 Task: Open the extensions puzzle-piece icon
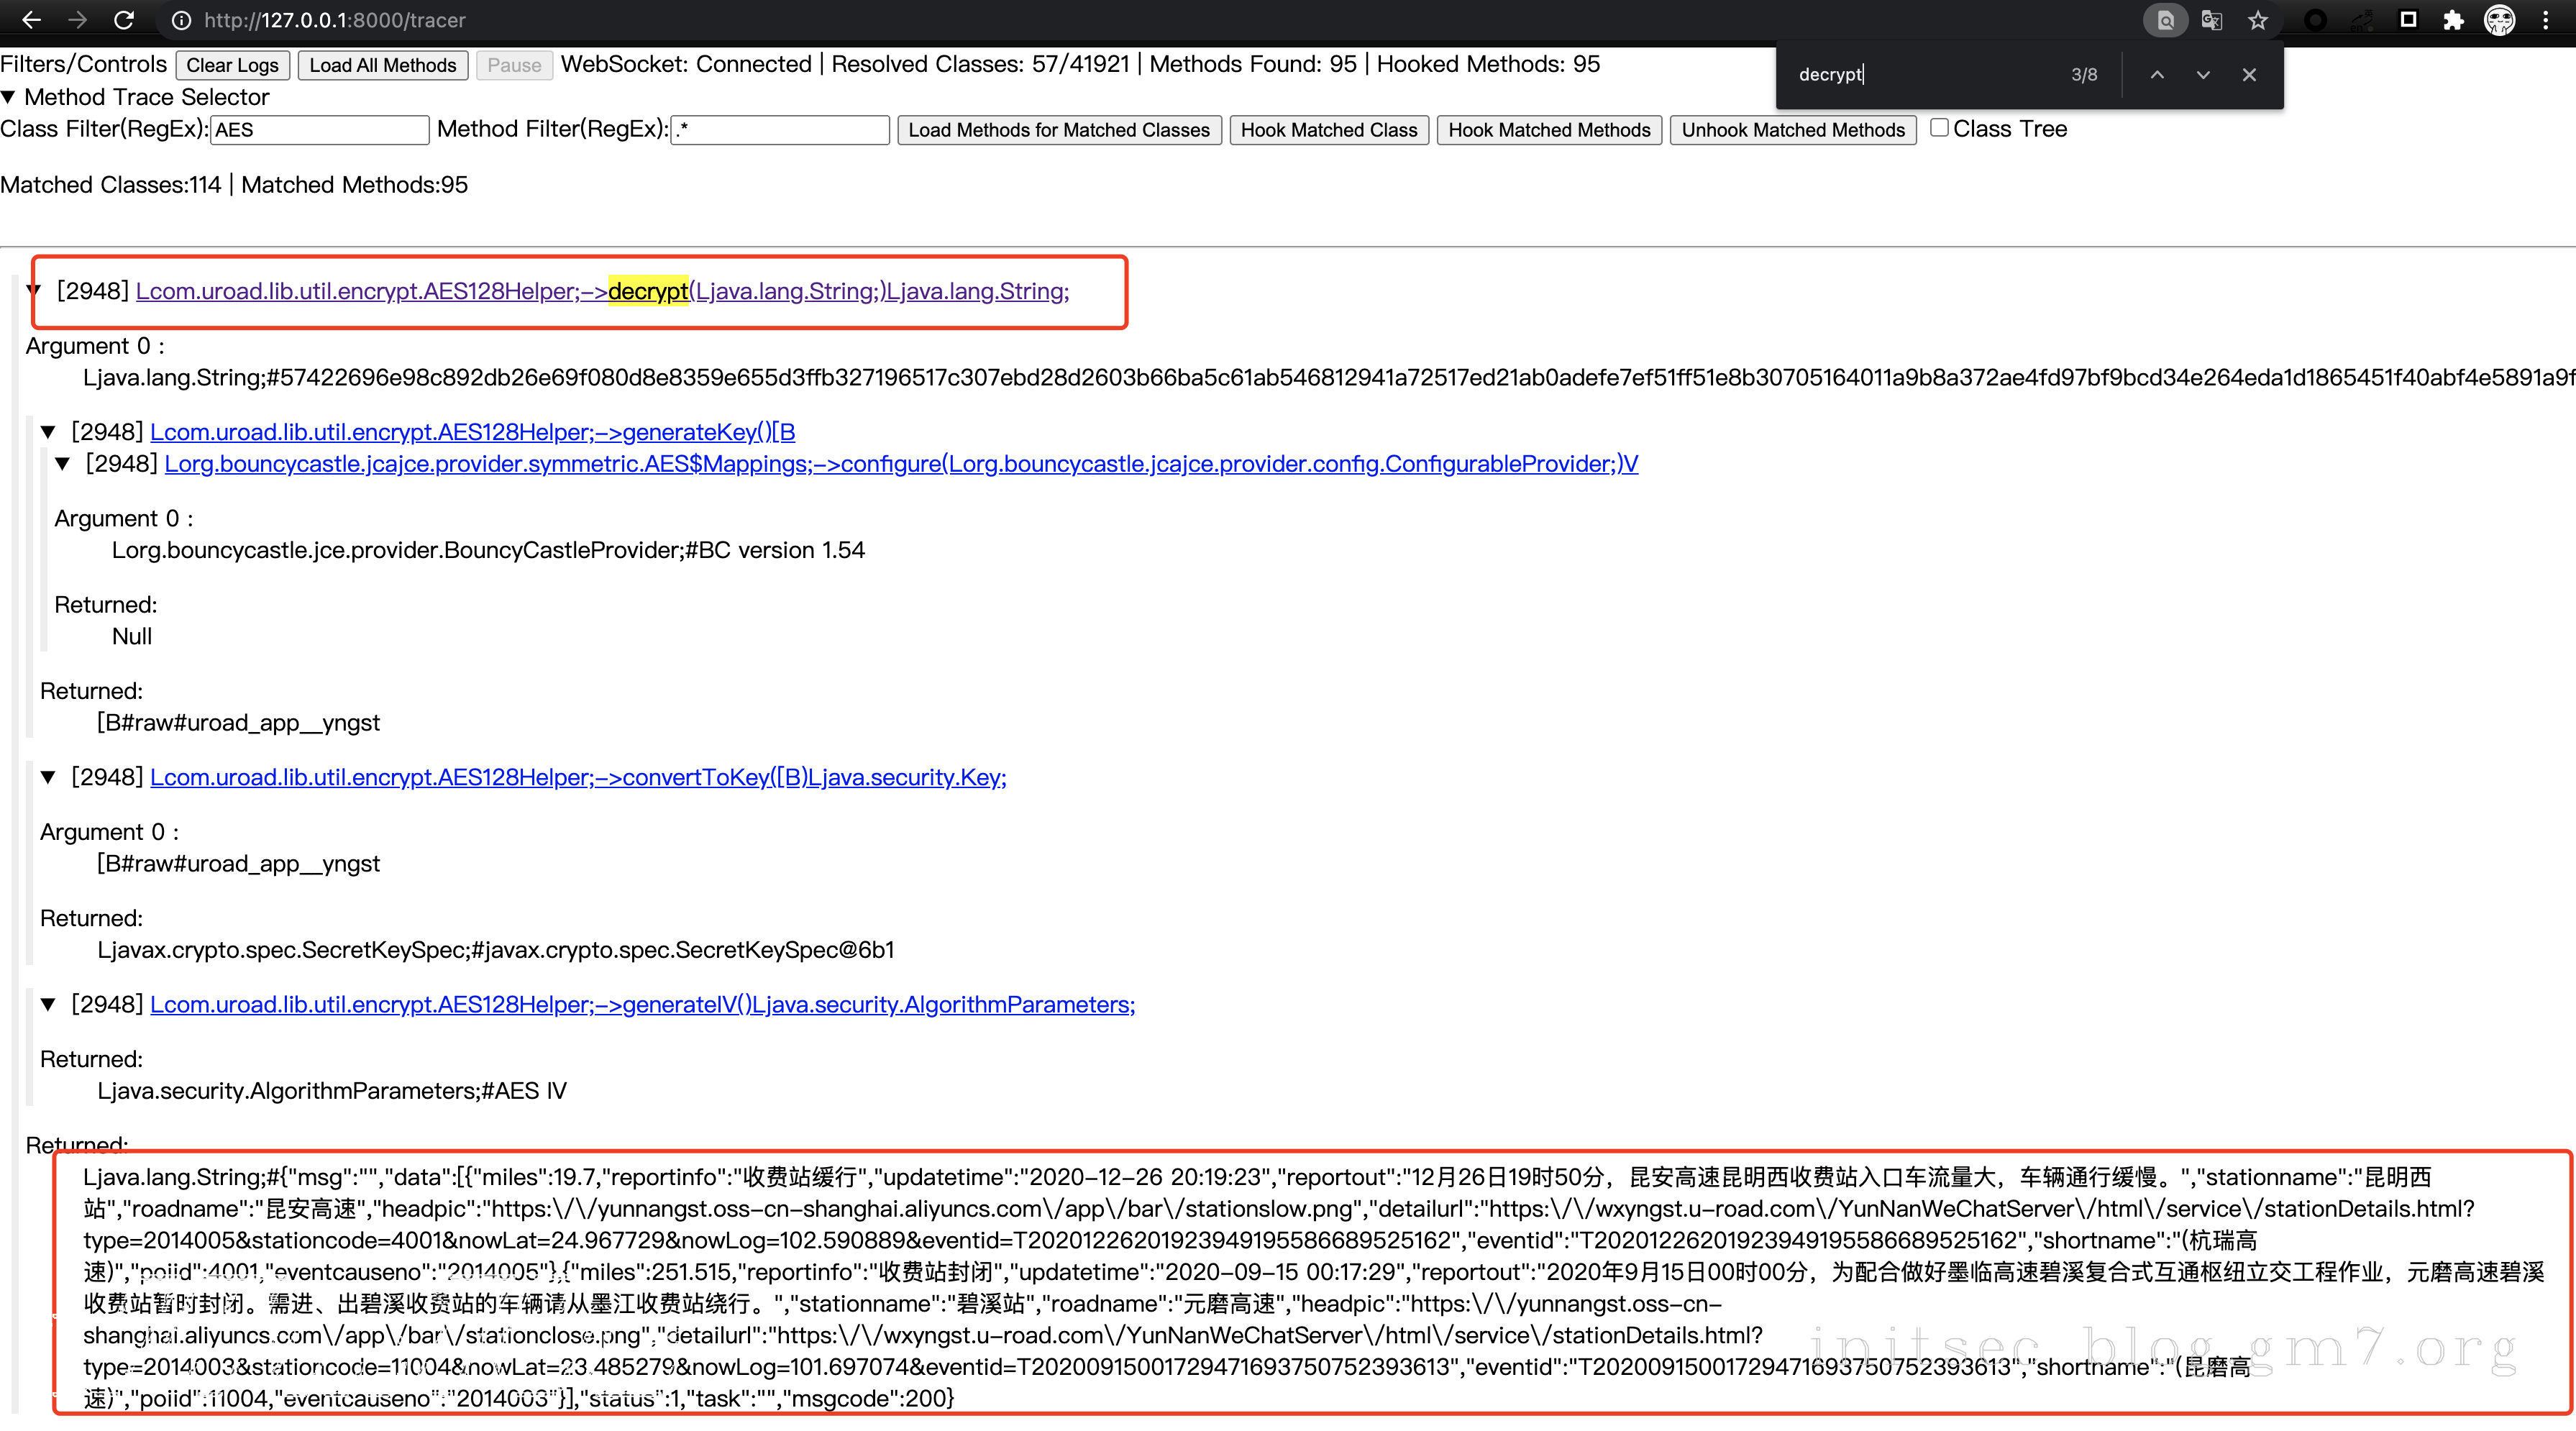click(2453, 20)
